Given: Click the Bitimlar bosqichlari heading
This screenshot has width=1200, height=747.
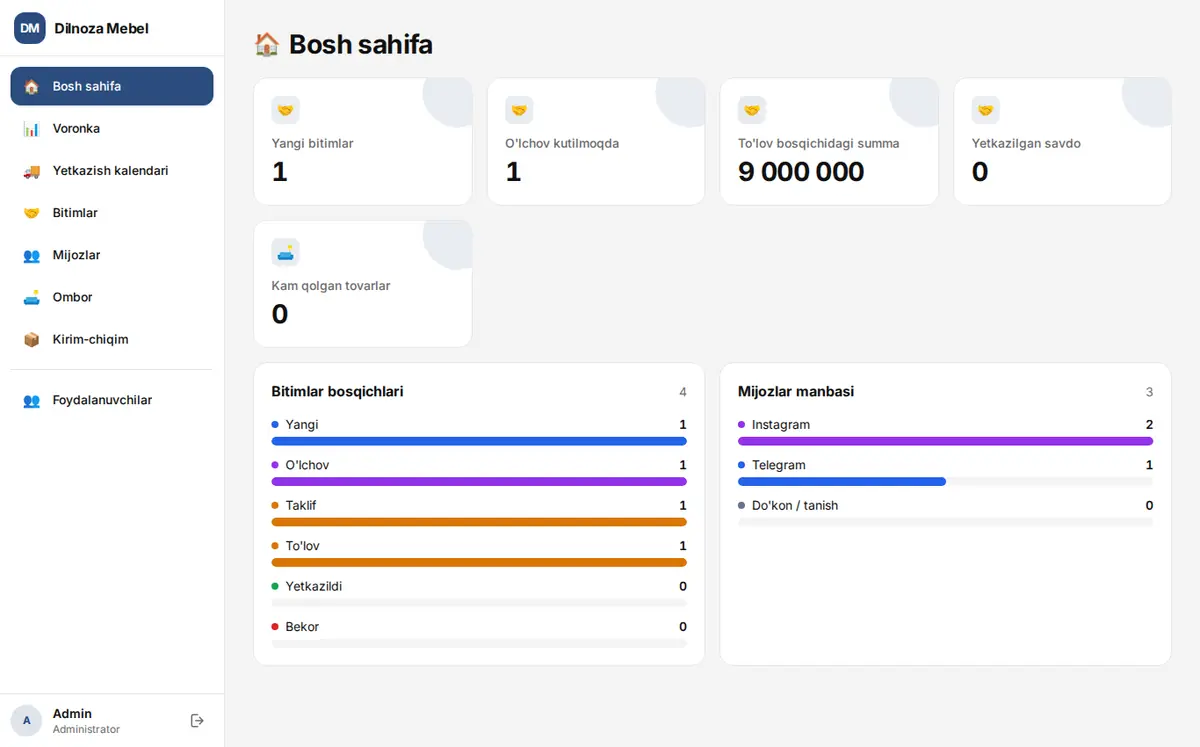Looking at the screenshot, I should (338, 392).
